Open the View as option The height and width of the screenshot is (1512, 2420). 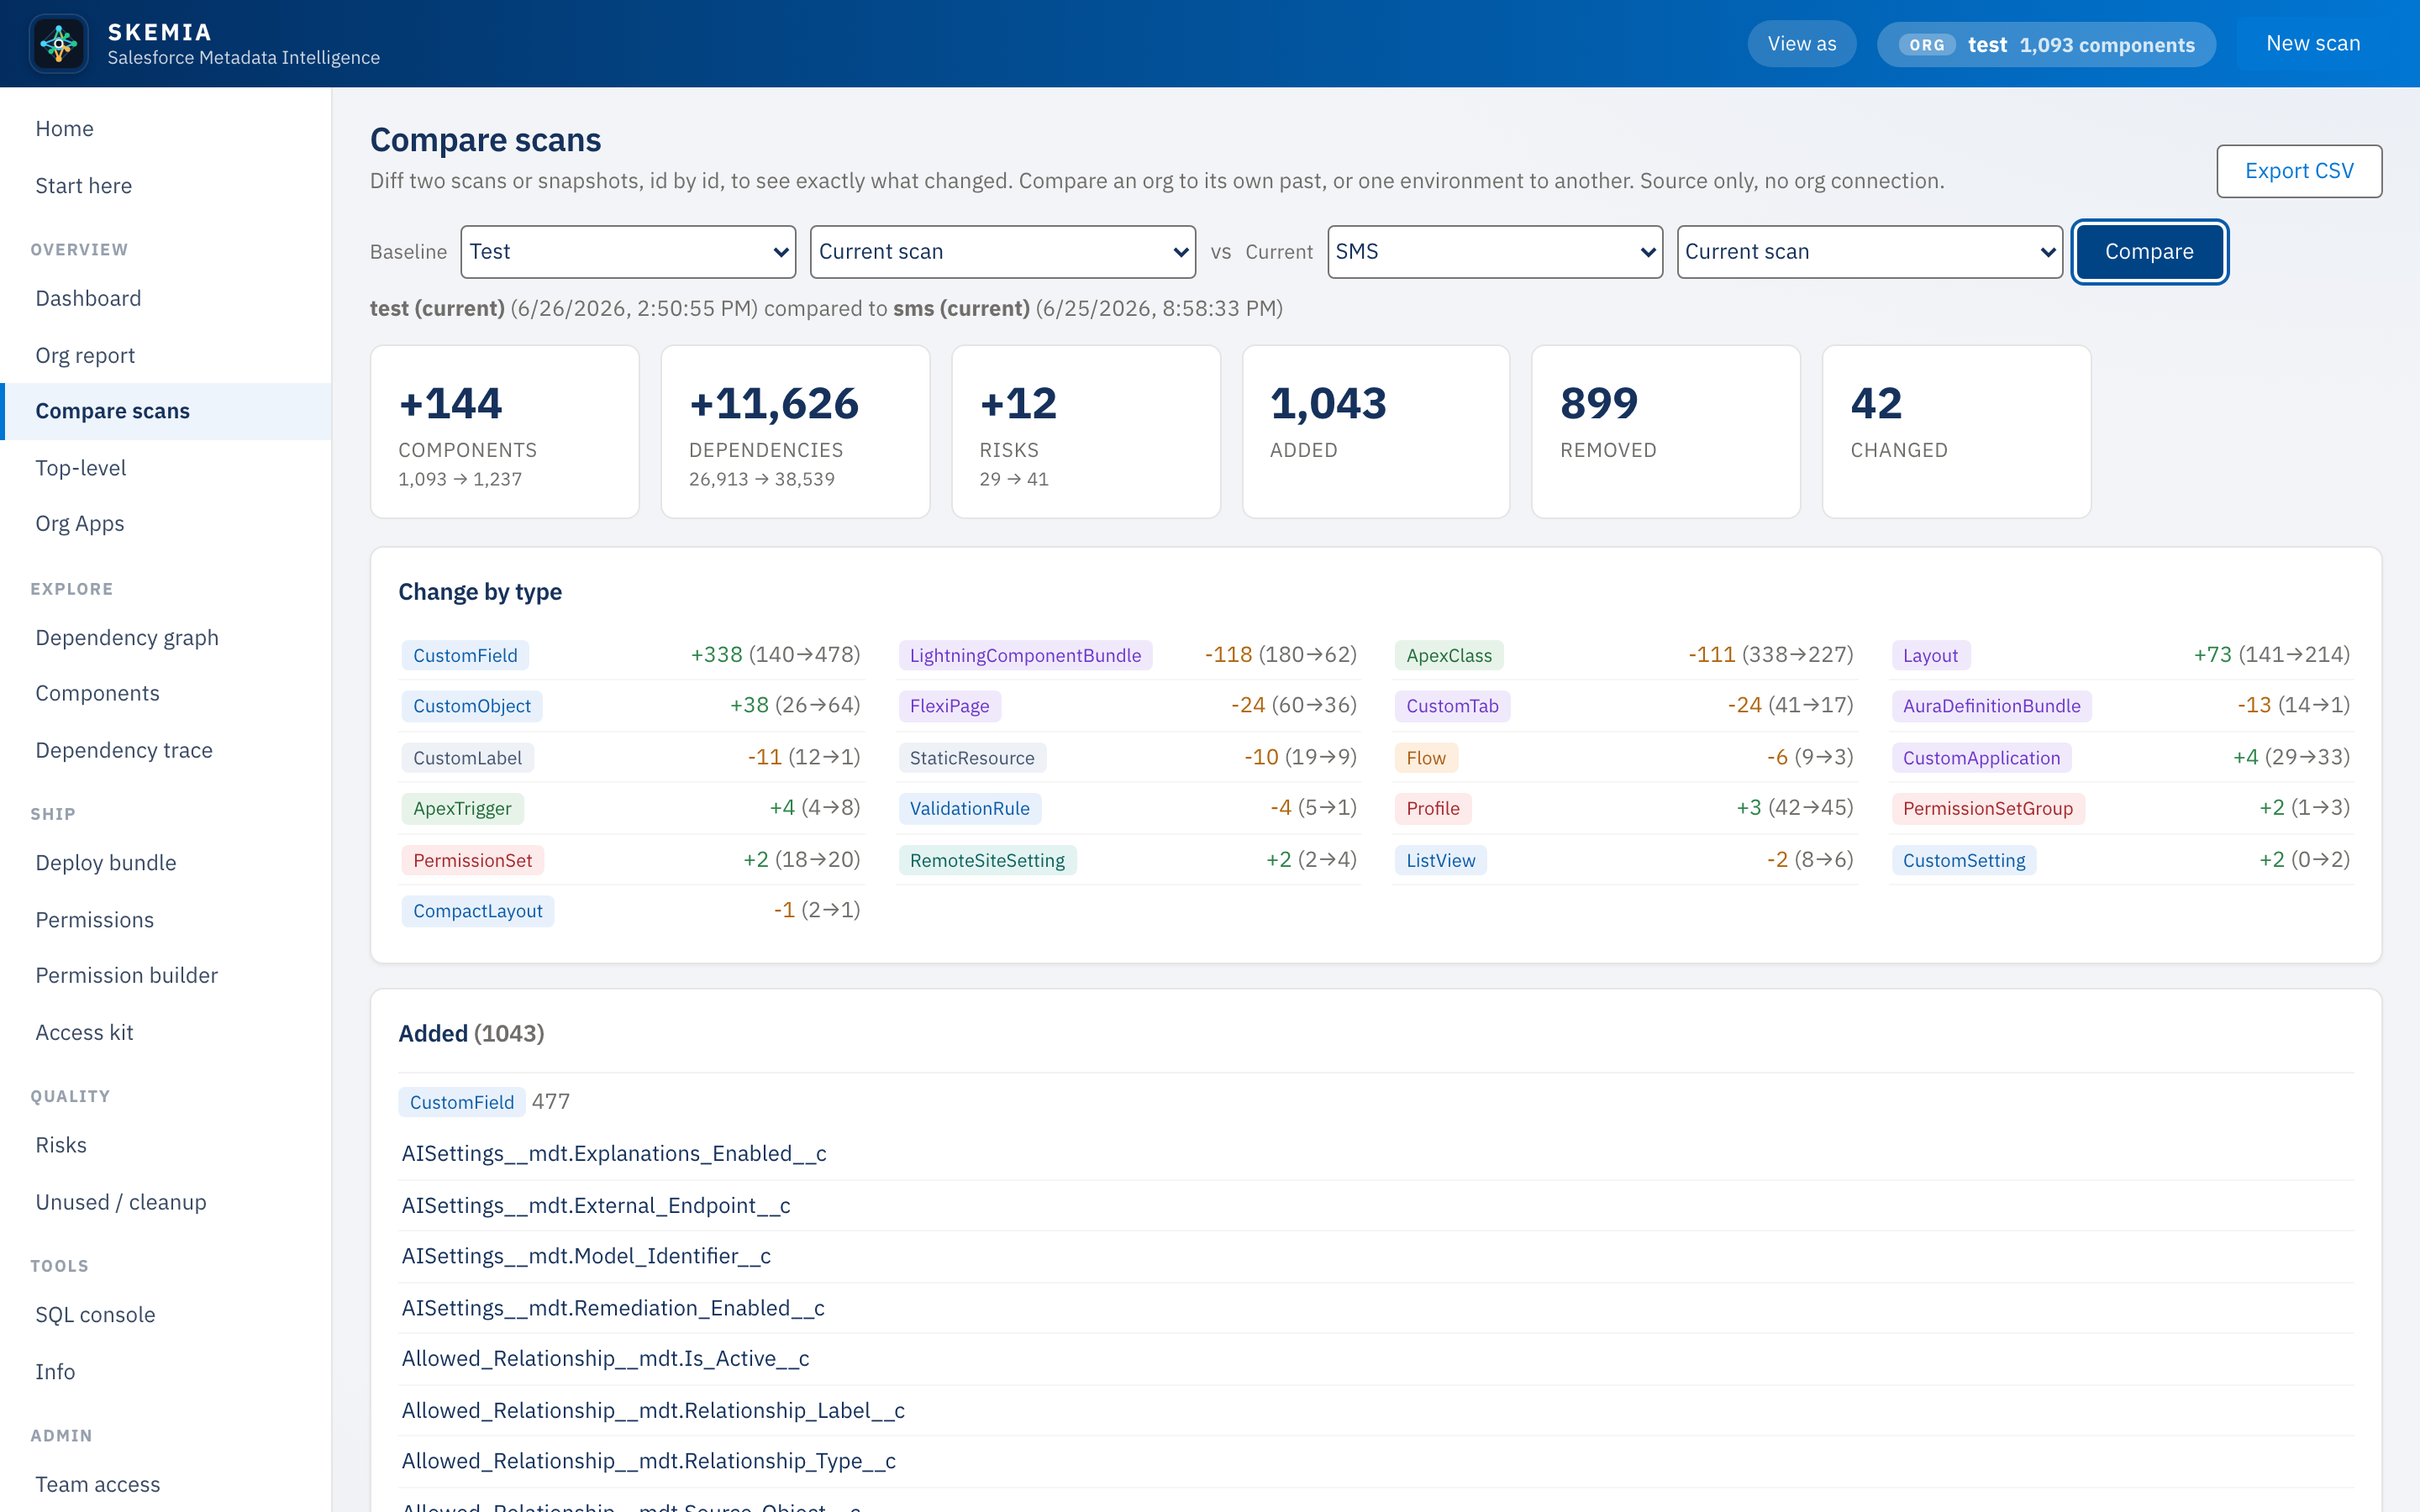(1802, 44)
